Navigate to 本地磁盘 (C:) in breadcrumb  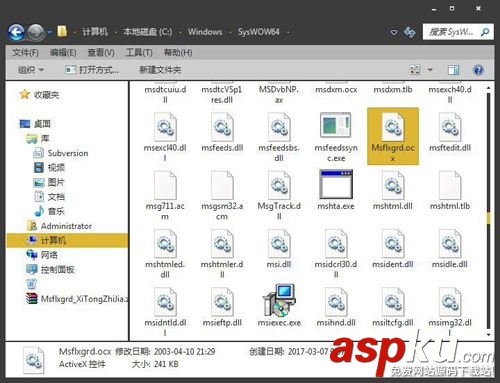pos(148,32)
